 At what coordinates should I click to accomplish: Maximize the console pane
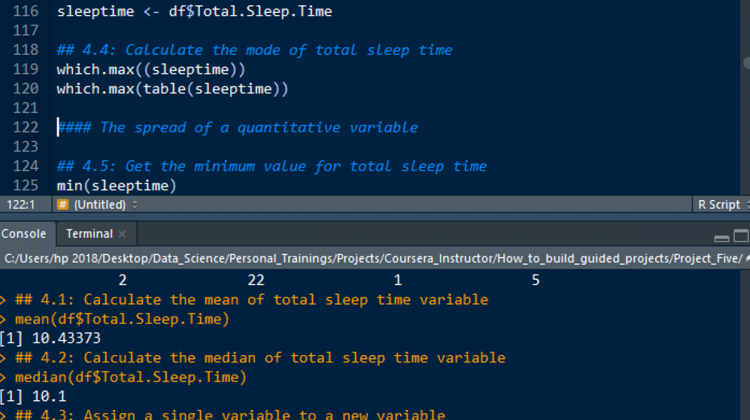(x=739, y=237)
